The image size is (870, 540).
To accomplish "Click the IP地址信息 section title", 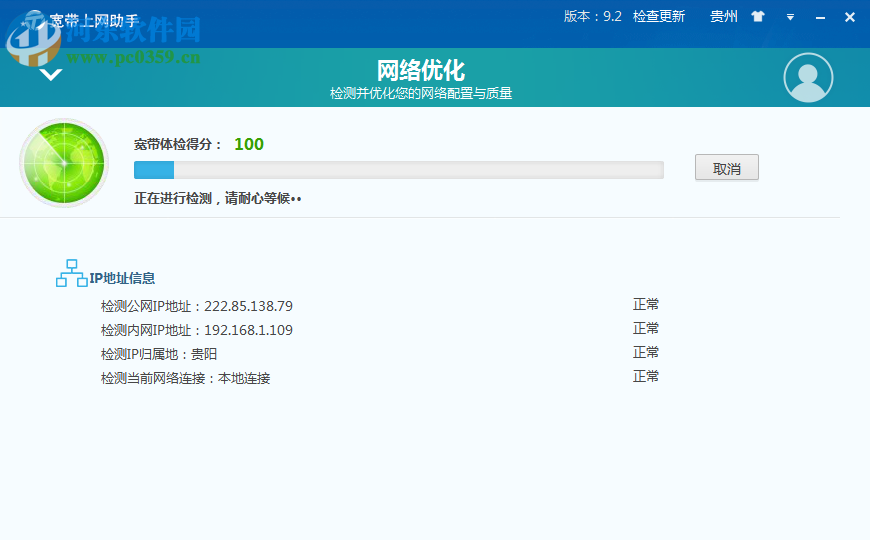I will [x=122, y=278].
